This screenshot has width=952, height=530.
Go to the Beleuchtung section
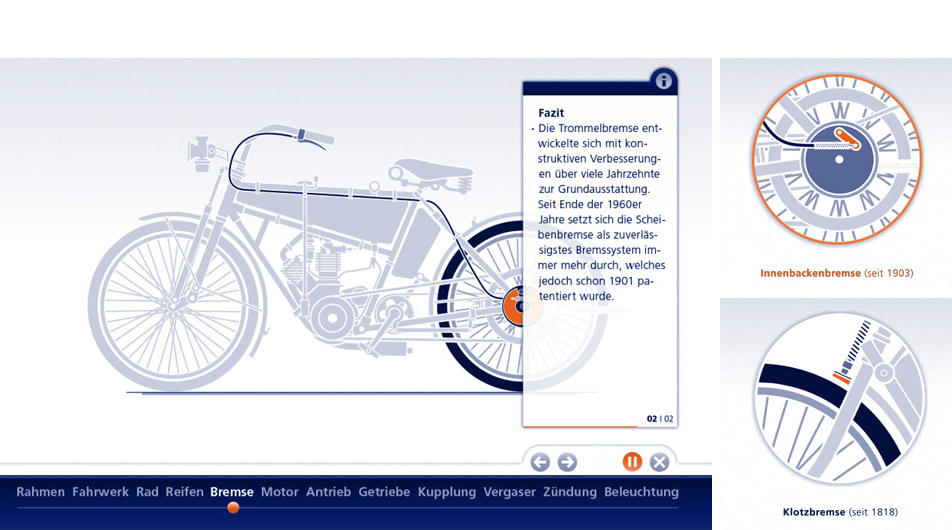point(641,492)
